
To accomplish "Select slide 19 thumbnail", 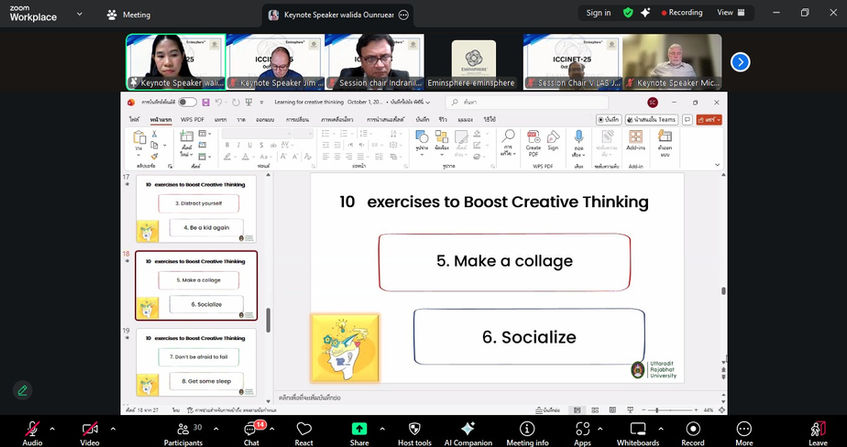I will point(196,362).
